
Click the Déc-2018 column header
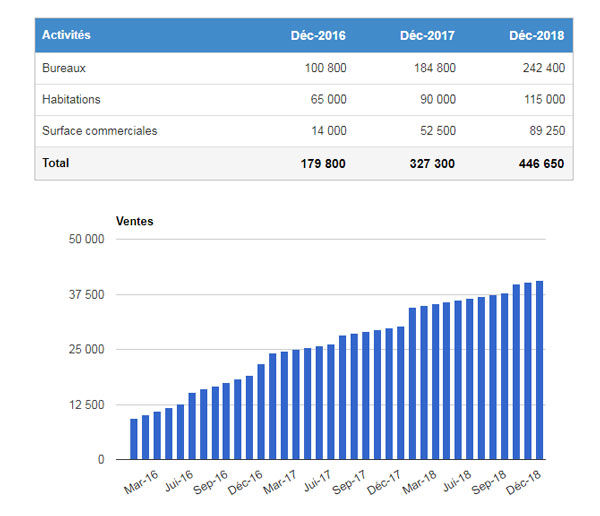pyautogui.click(x=536, y=36)
